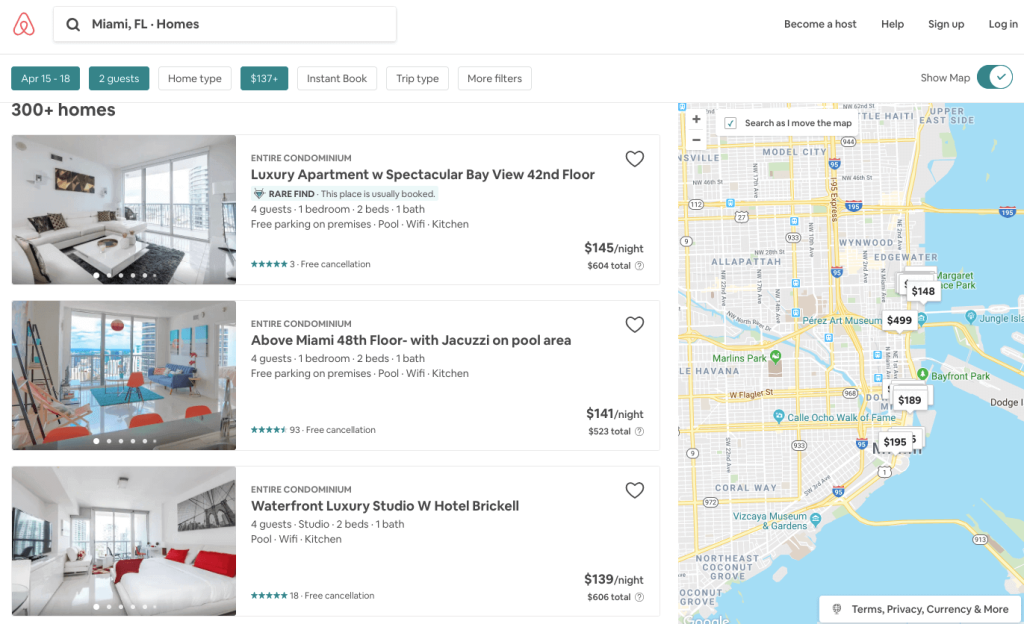Click the $139/night price
1024x624 pixels.
pos(614,580)
